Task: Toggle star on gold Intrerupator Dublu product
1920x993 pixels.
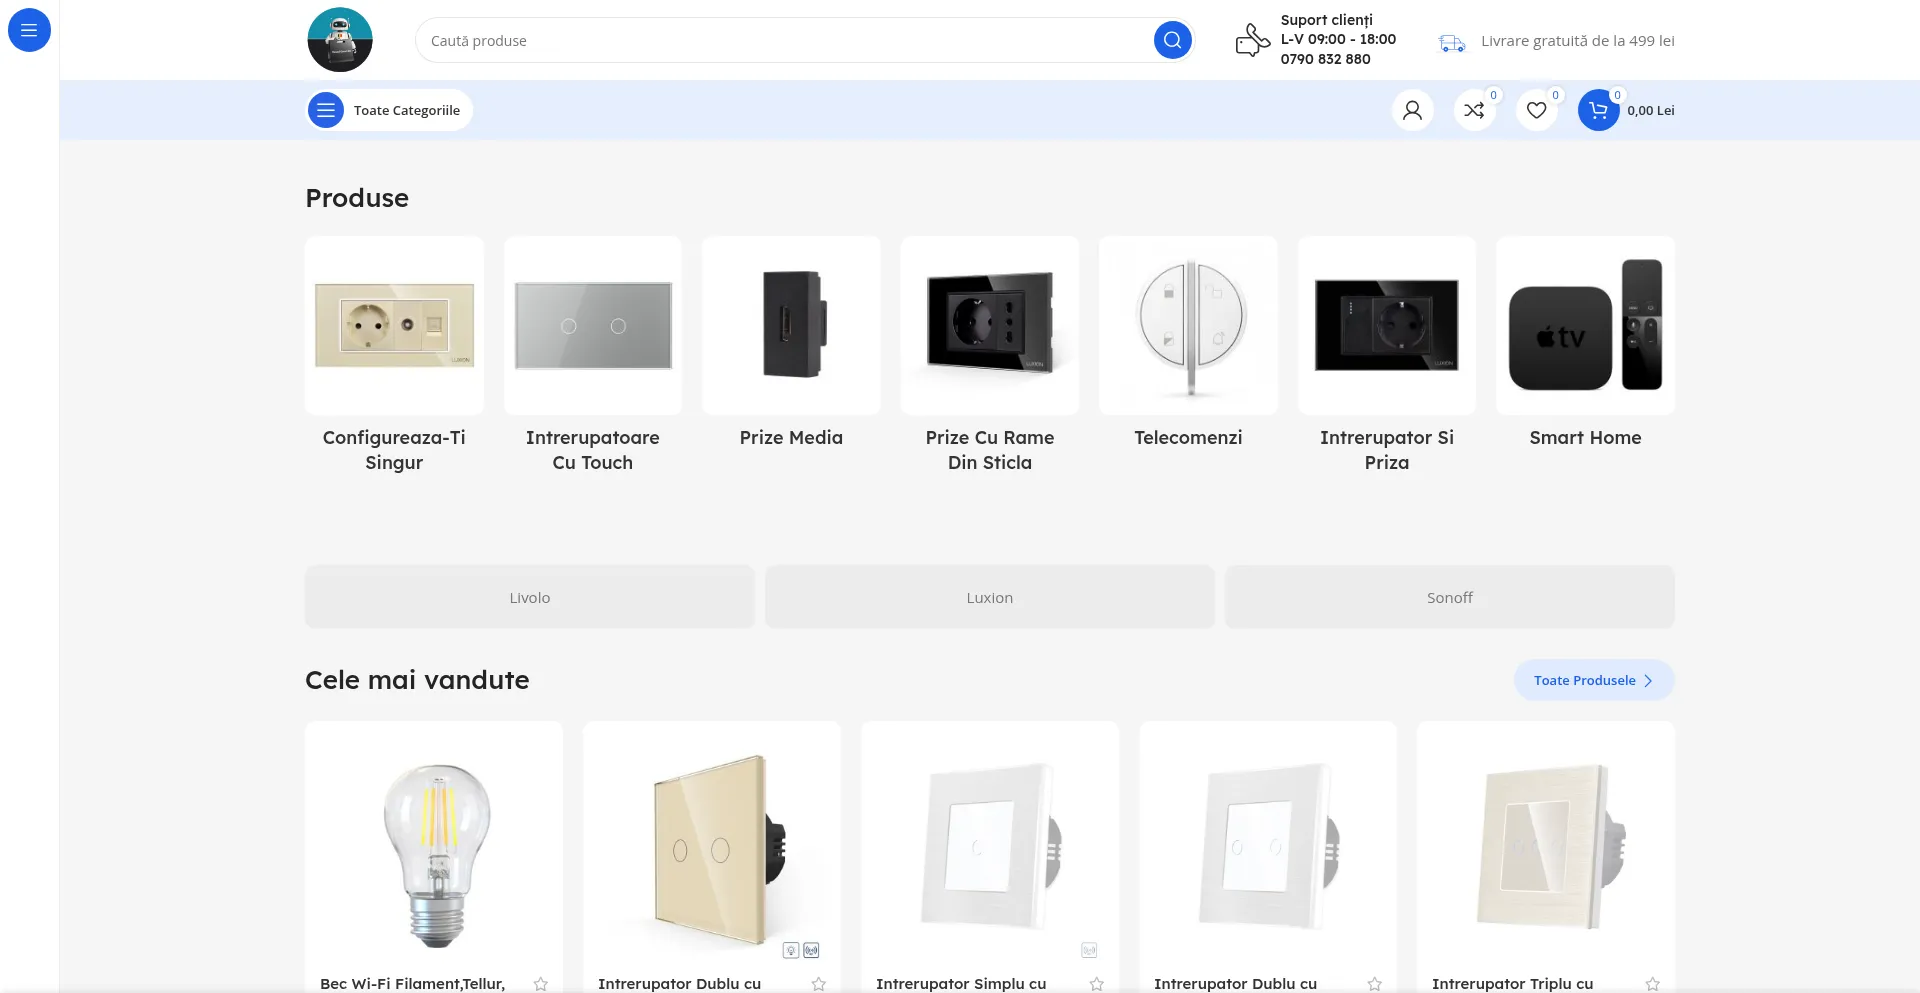Action: tap(819, 984)
